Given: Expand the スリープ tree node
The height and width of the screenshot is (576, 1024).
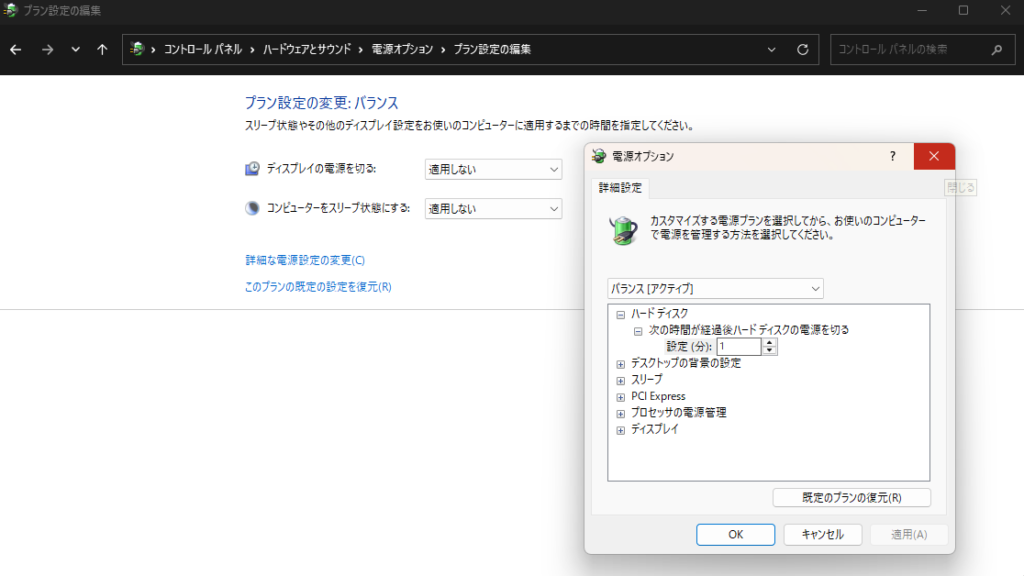Looking at the screenshot, I should tap(621, 380).
